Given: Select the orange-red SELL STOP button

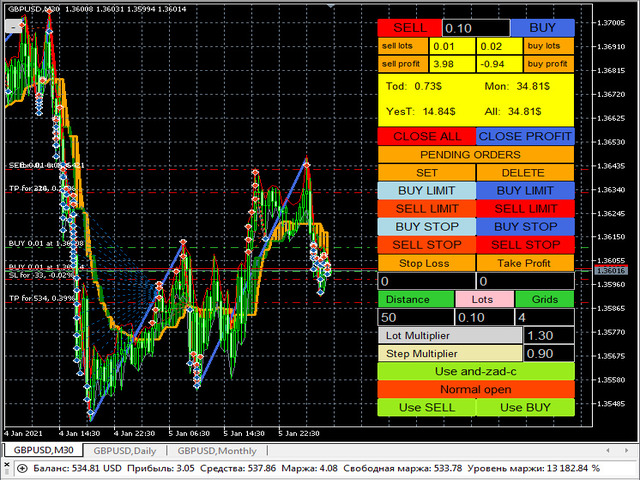Looking at the screenshot, I should click(x=427, y=244).
